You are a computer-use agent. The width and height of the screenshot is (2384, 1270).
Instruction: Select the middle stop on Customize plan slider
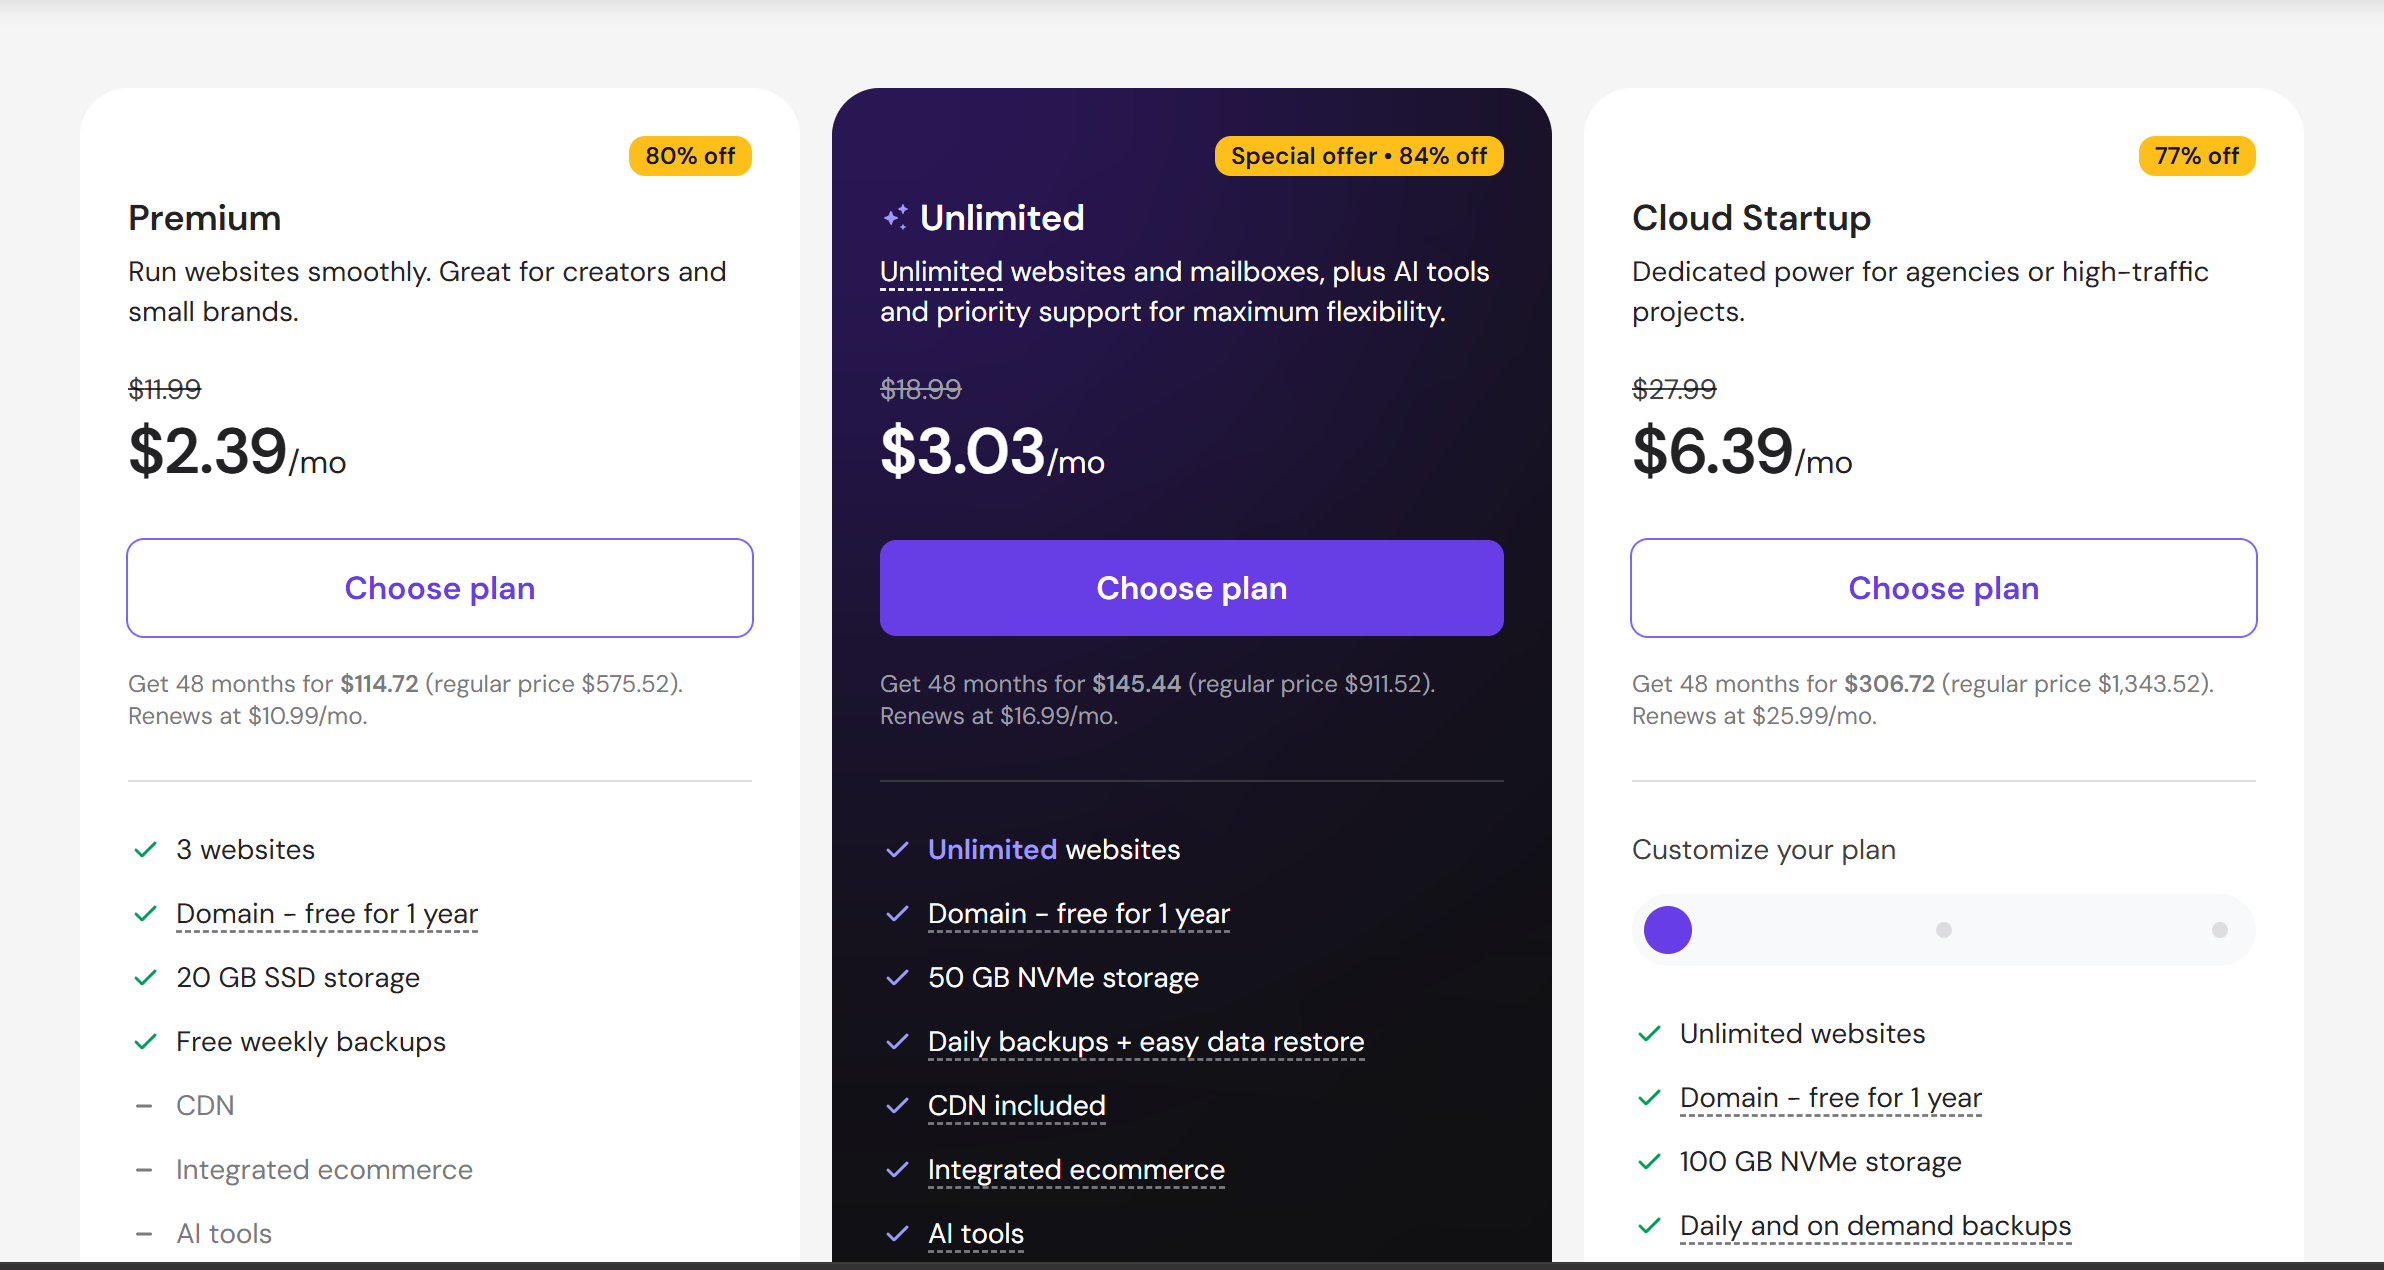(x=1944, y=930)
